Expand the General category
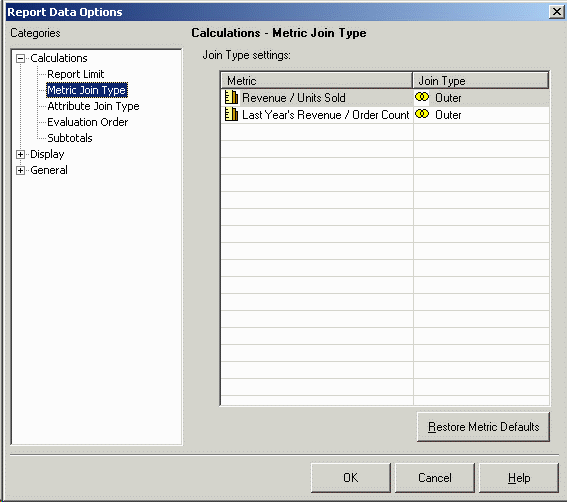Image resolution: width=567 pixels, height=502 pixels. [x=21, y=170]
